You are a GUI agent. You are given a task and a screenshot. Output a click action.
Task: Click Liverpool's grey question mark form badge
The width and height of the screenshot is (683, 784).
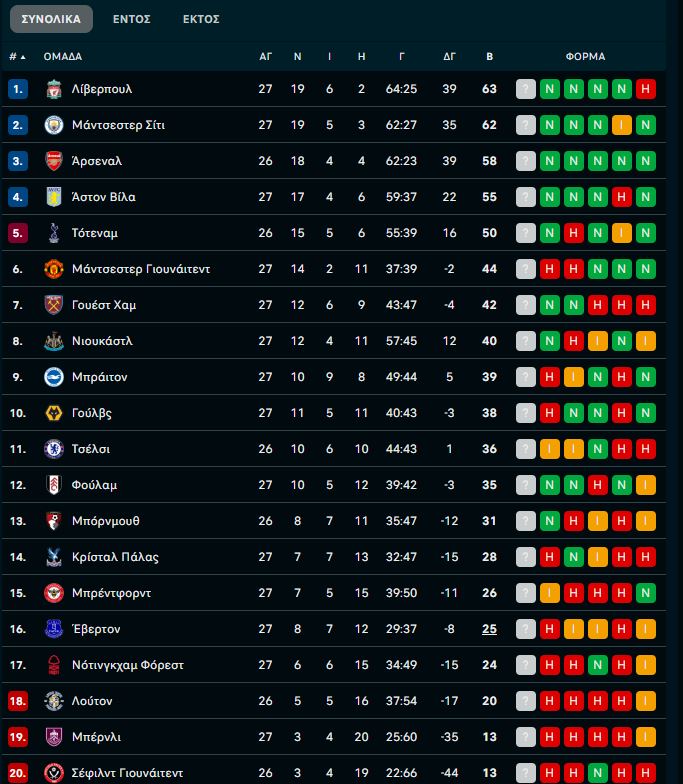(526, 89)
